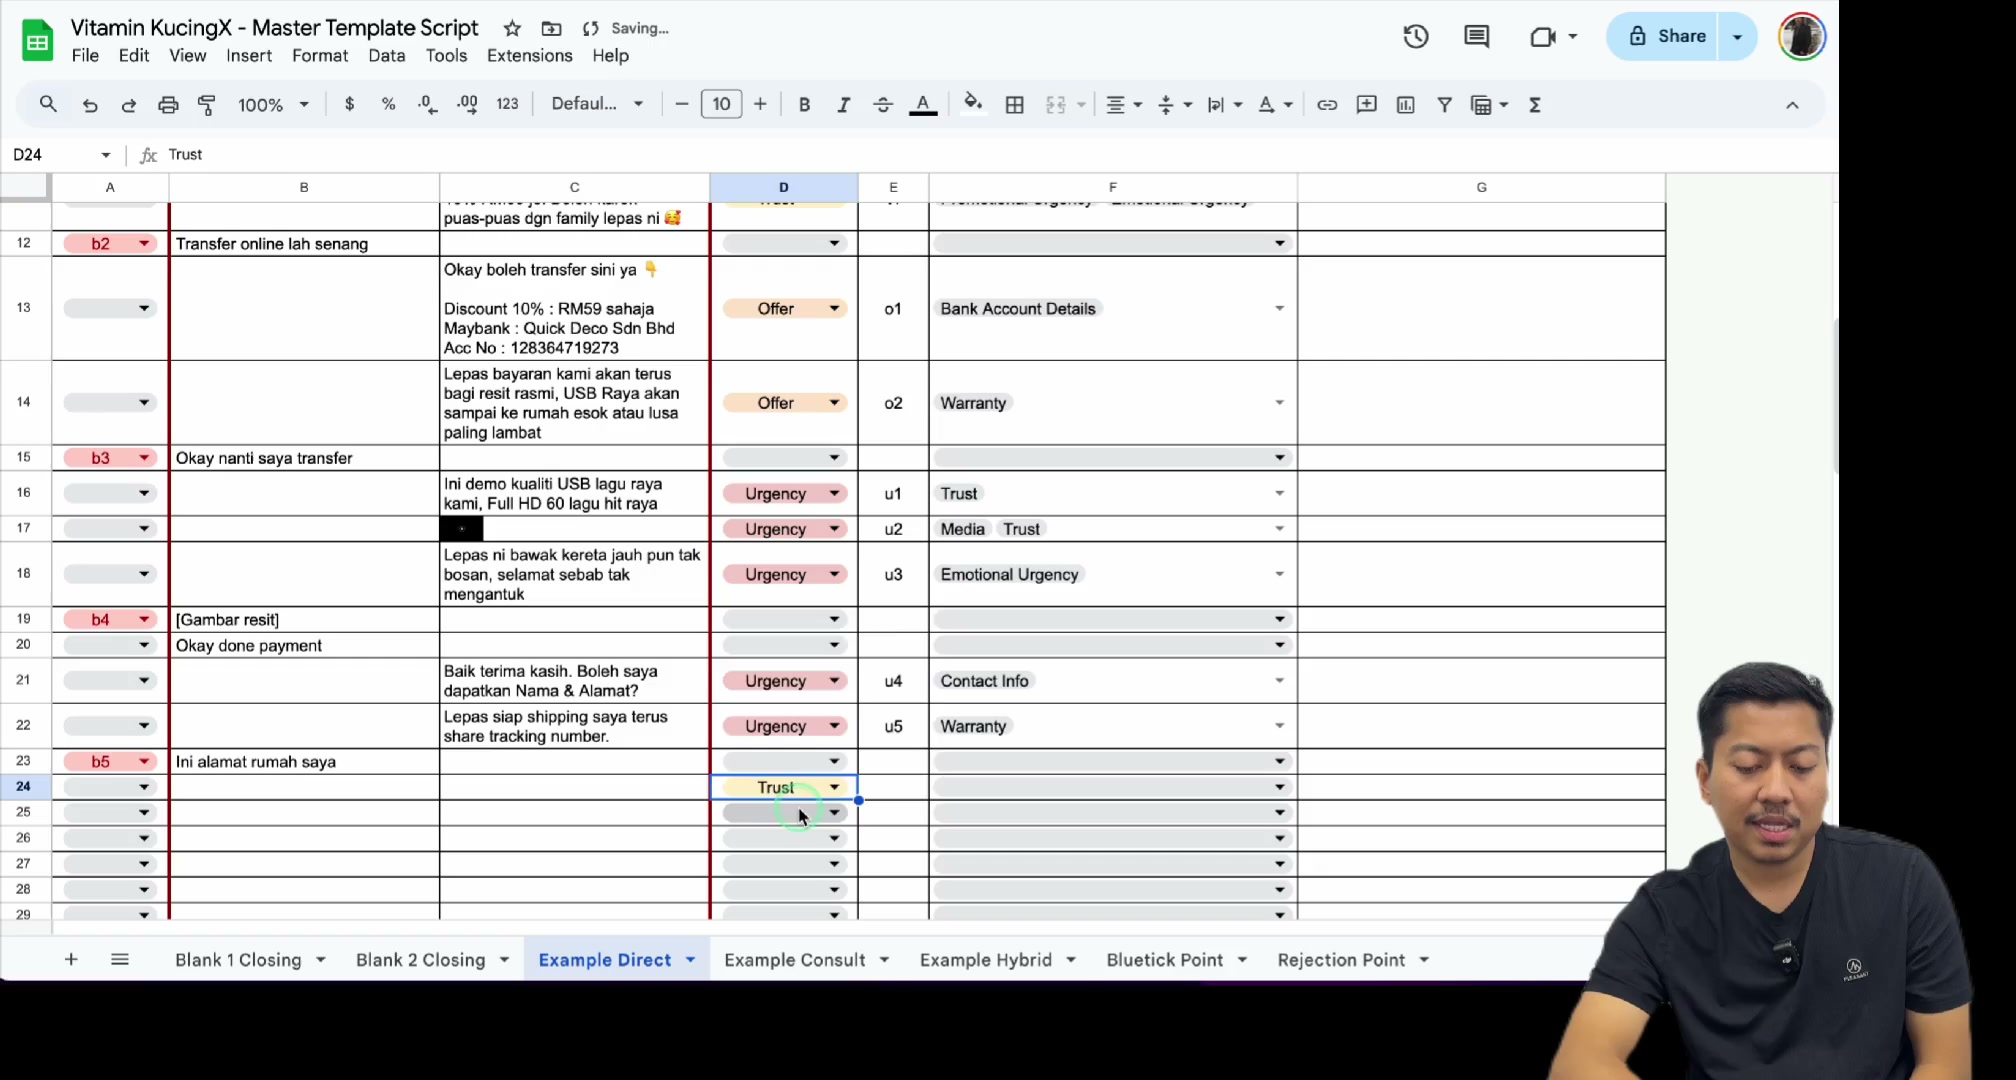Screen dimensions: 2016x1080
Task: Star the document
Action: tap(512, 28)
